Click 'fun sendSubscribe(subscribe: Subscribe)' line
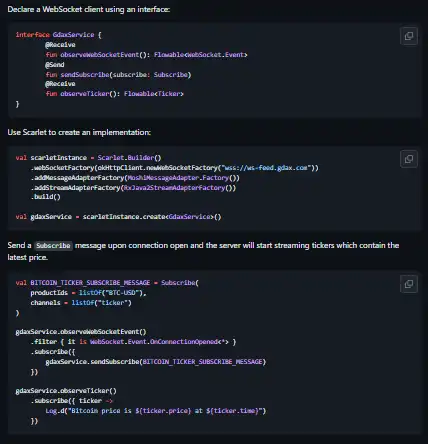Screen dimensions: 428x444 click(118, 75)
